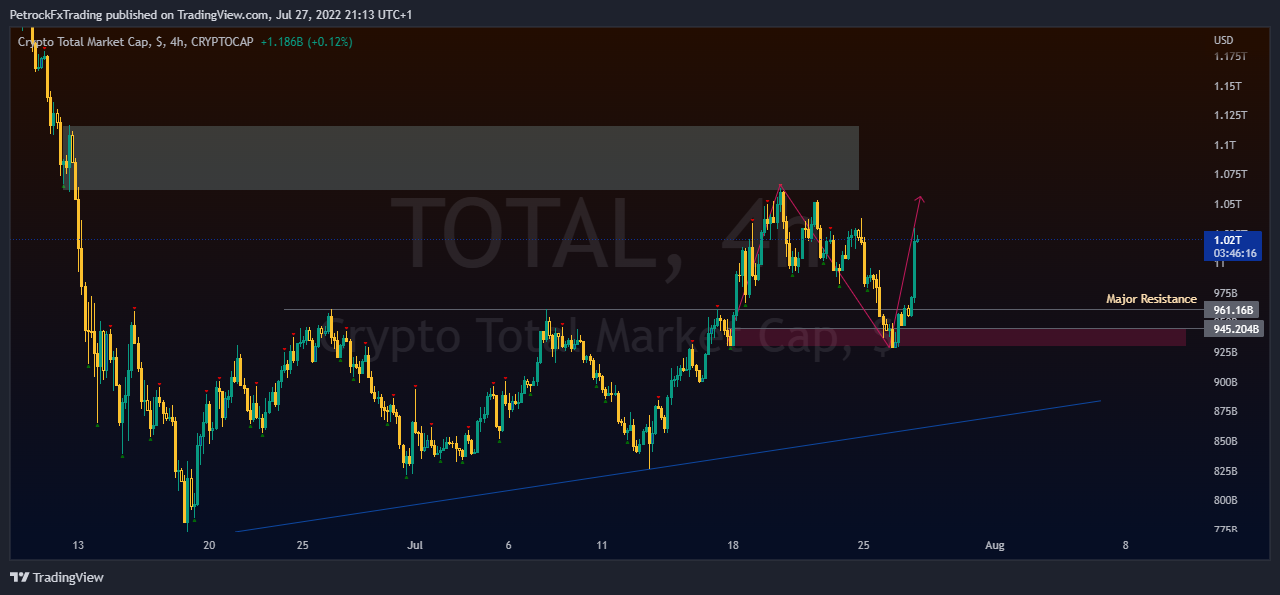Screen dimensions: 1280x595
Task: Select the 961.16B price line label
Action: (1234, 310)
